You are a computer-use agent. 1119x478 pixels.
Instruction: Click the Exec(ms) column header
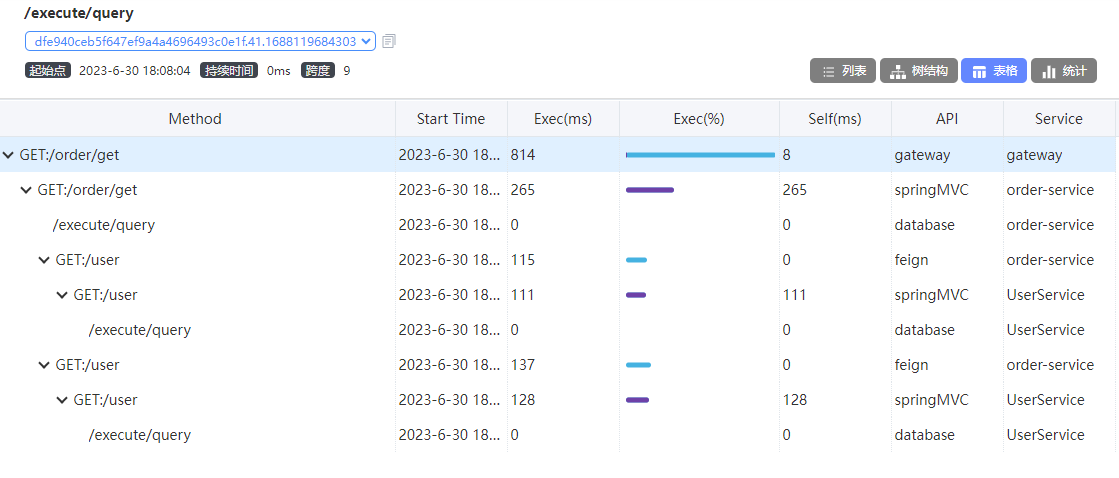[563, 119]
